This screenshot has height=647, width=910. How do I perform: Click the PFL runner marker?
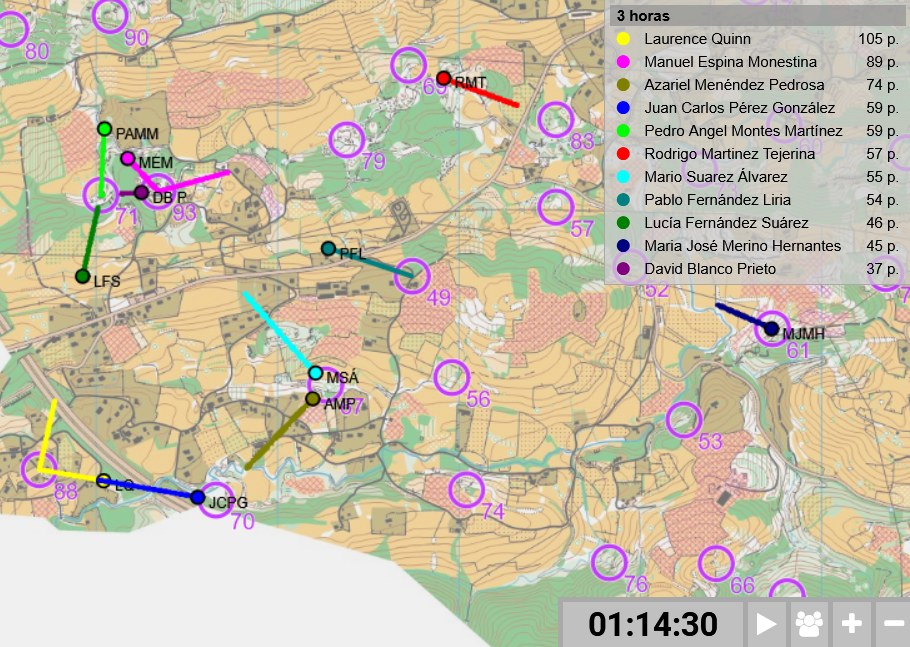(x=328, y=248)
